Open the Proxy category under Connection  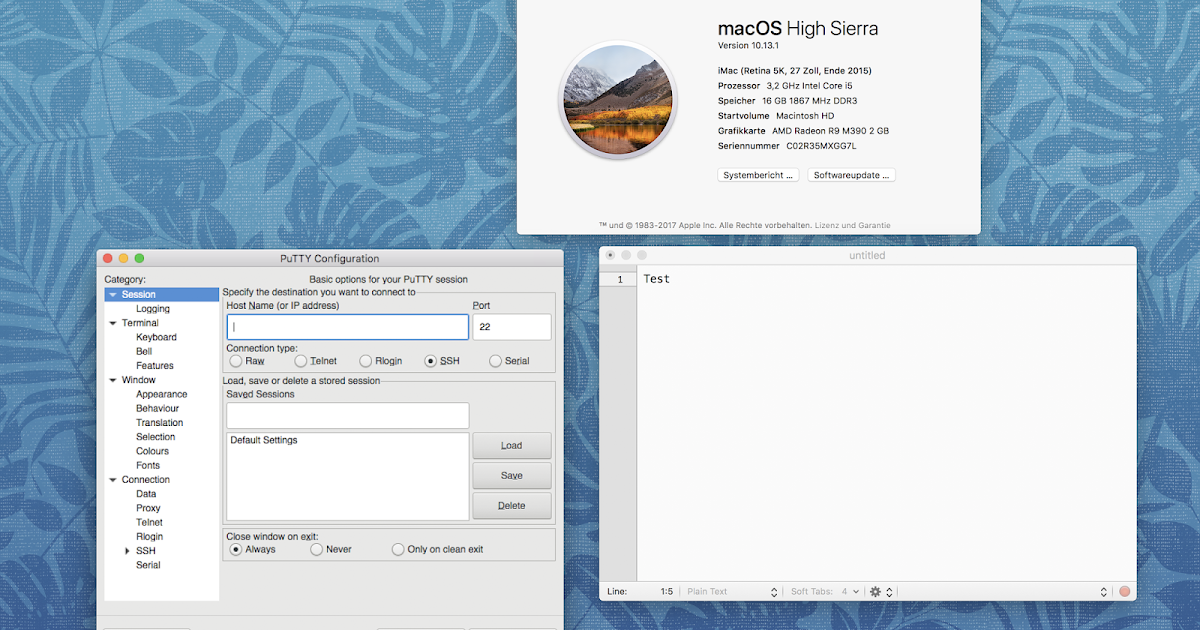tap(148, 508)
